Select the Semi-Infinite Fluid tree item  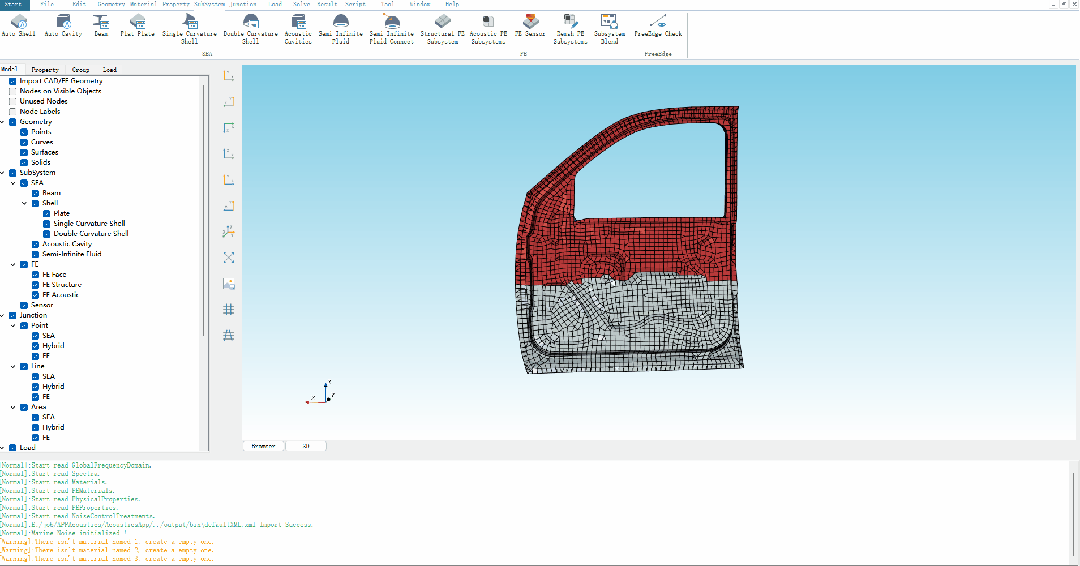coord(72,254)
